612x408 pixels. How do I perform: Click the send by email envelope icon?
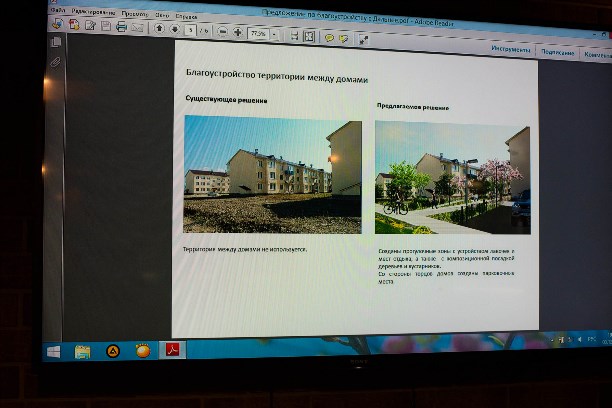coord(137,27)
